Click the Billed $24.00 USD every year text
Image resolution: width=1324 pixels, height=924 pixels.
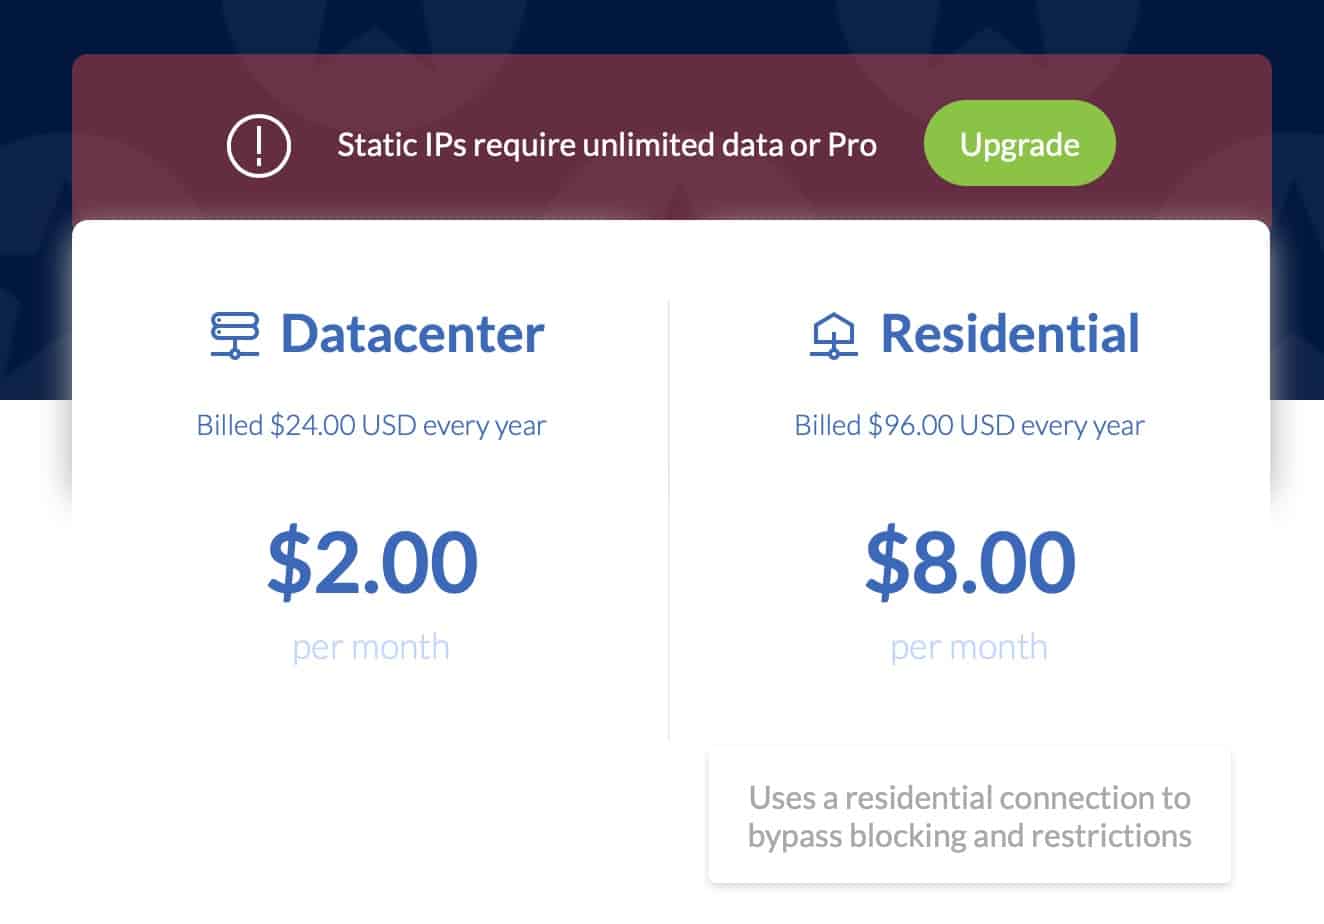371,425
